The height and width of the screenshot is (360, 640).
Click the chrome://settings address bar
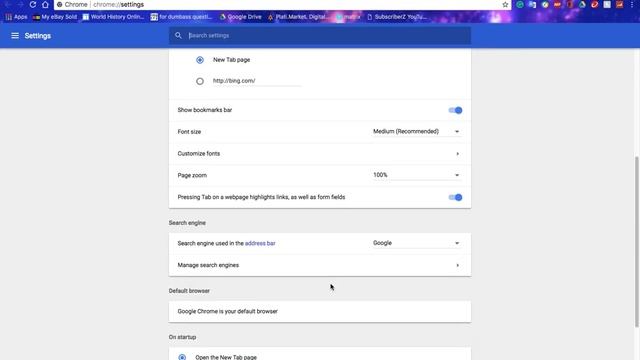[282, 4]
